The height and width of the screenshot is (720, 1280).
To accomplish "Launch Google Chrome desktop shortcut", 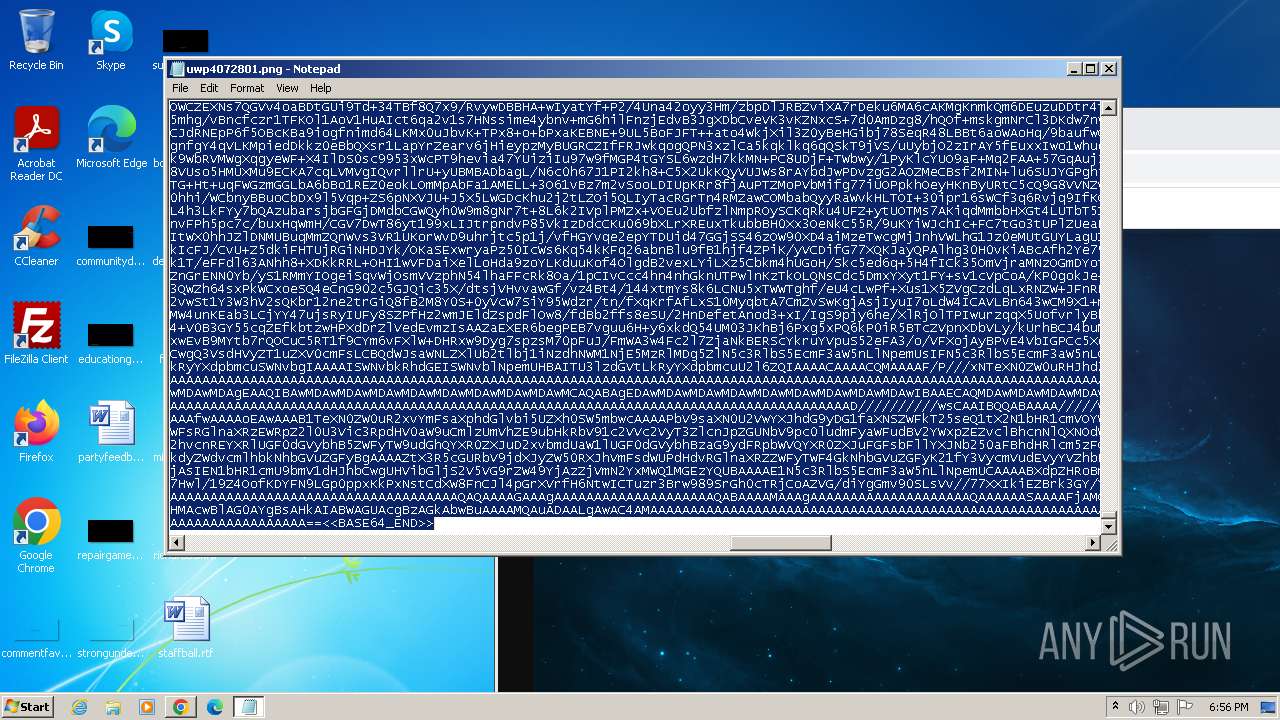I will click(x=36, y=535).
